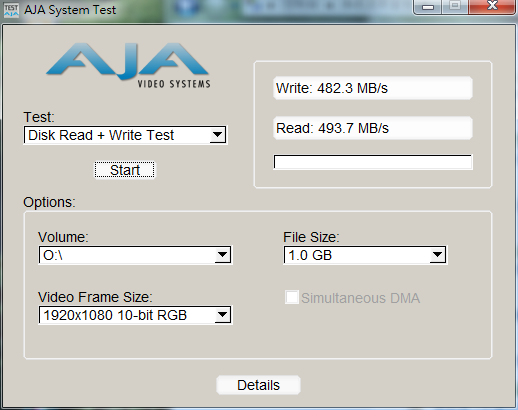Click the AJA System Test title bar icon

11,10
